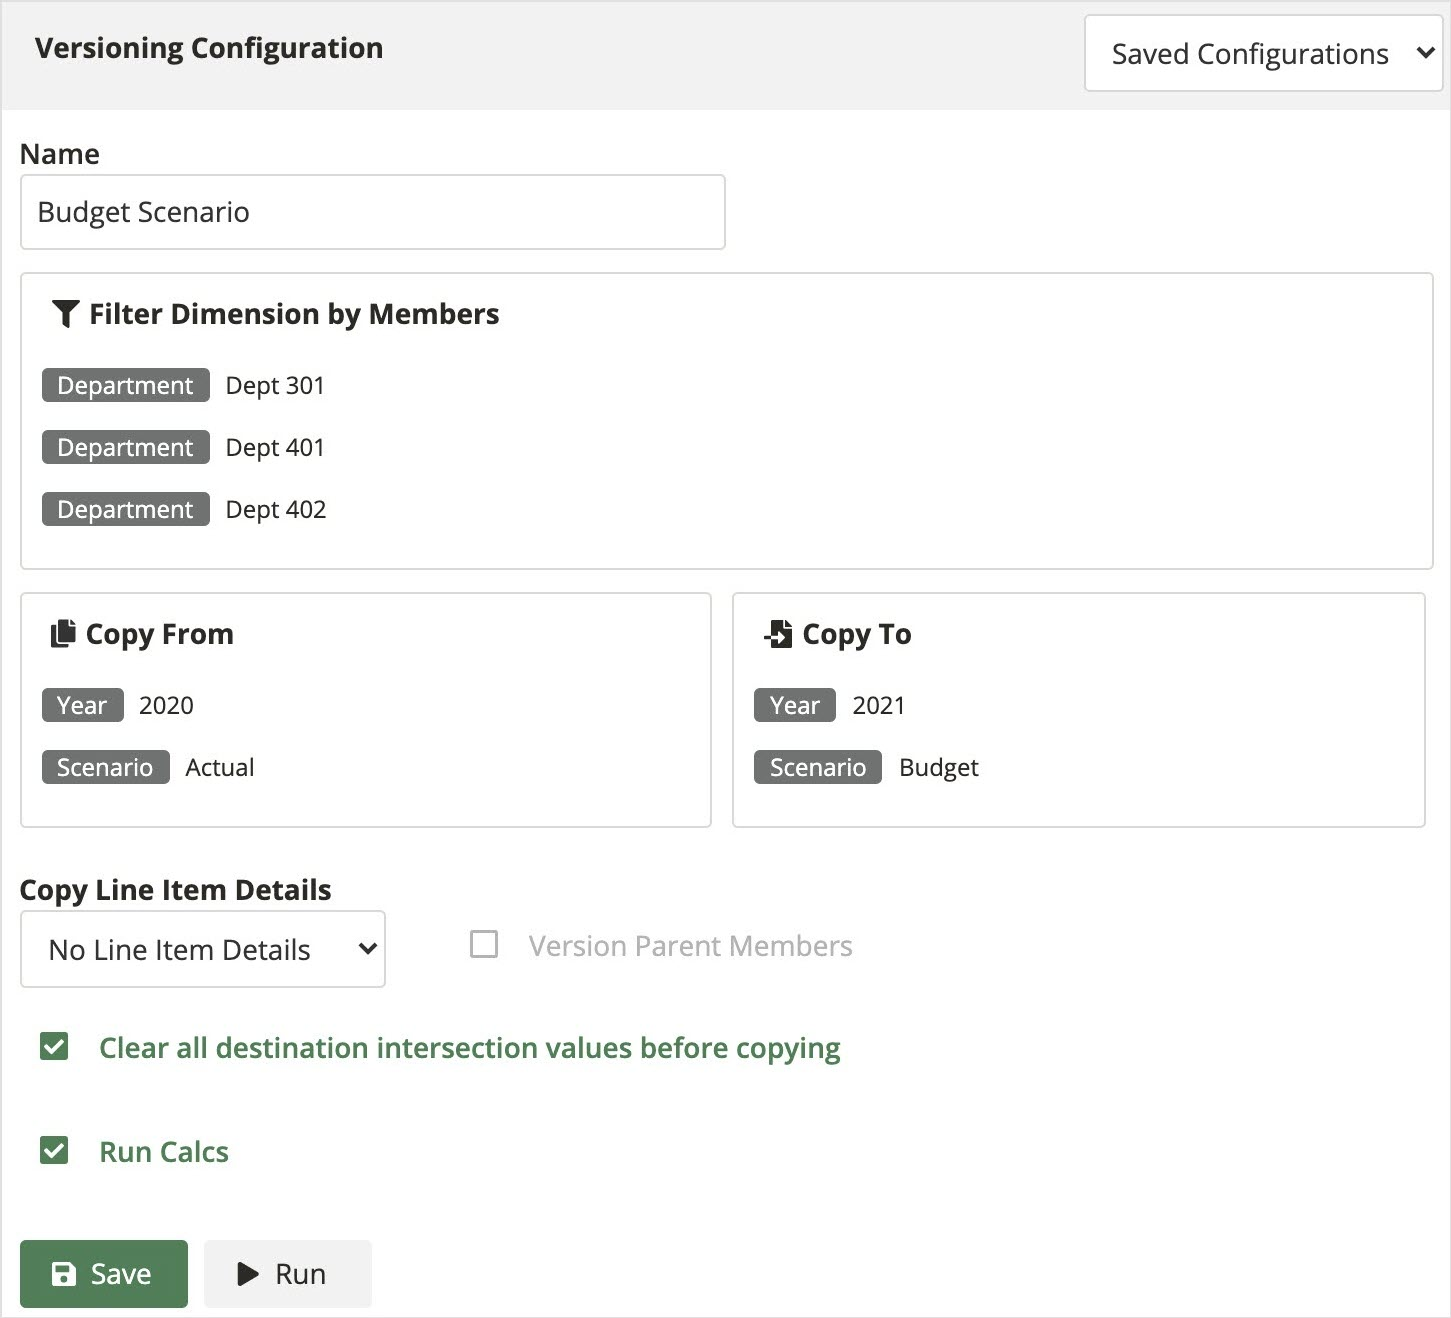The width and height of the screenshot is (1451, 1318).
Task: Open the Saved Configurations dropdown
Action: [x=1261, y=53]
